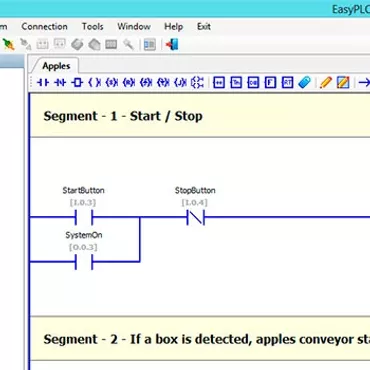Click the [1.0.4] address text
The width and height of the screenshot is (370, 370).
194,202
